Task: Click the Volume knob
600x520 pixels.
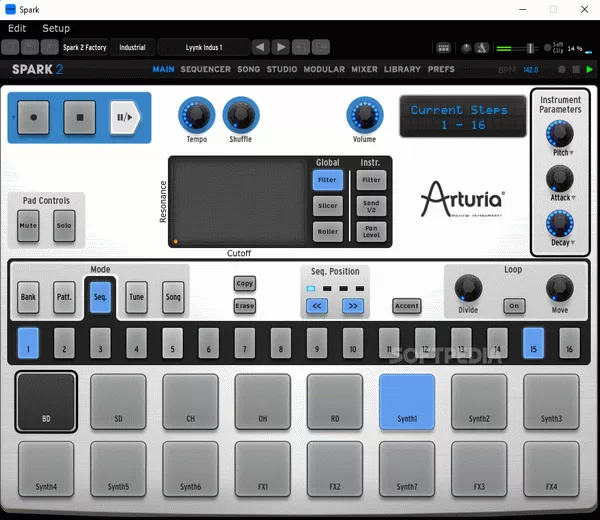Action: click(x=364, y=115)
